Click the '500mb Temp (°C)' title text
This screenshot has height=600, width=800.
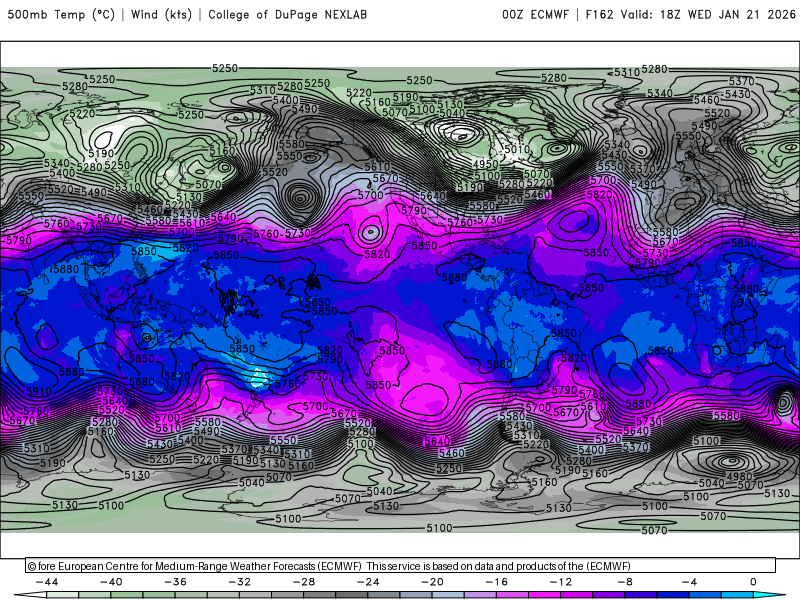coord(61,15)
